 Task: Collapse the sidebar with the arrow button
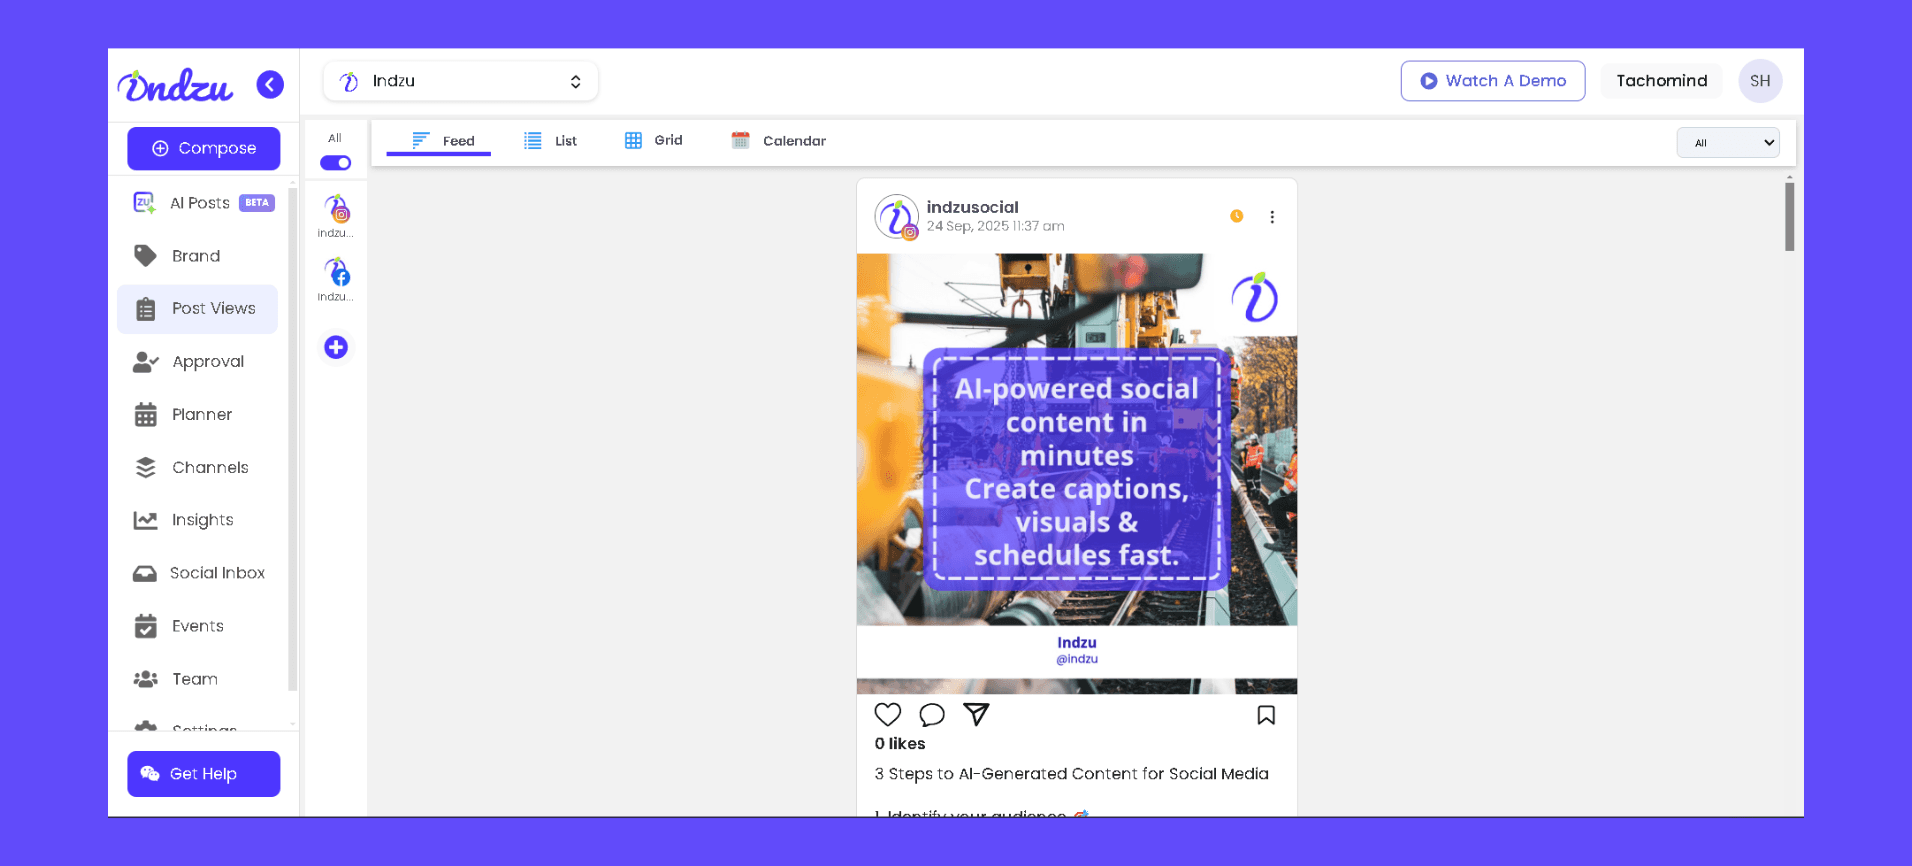tap(270, 85)
